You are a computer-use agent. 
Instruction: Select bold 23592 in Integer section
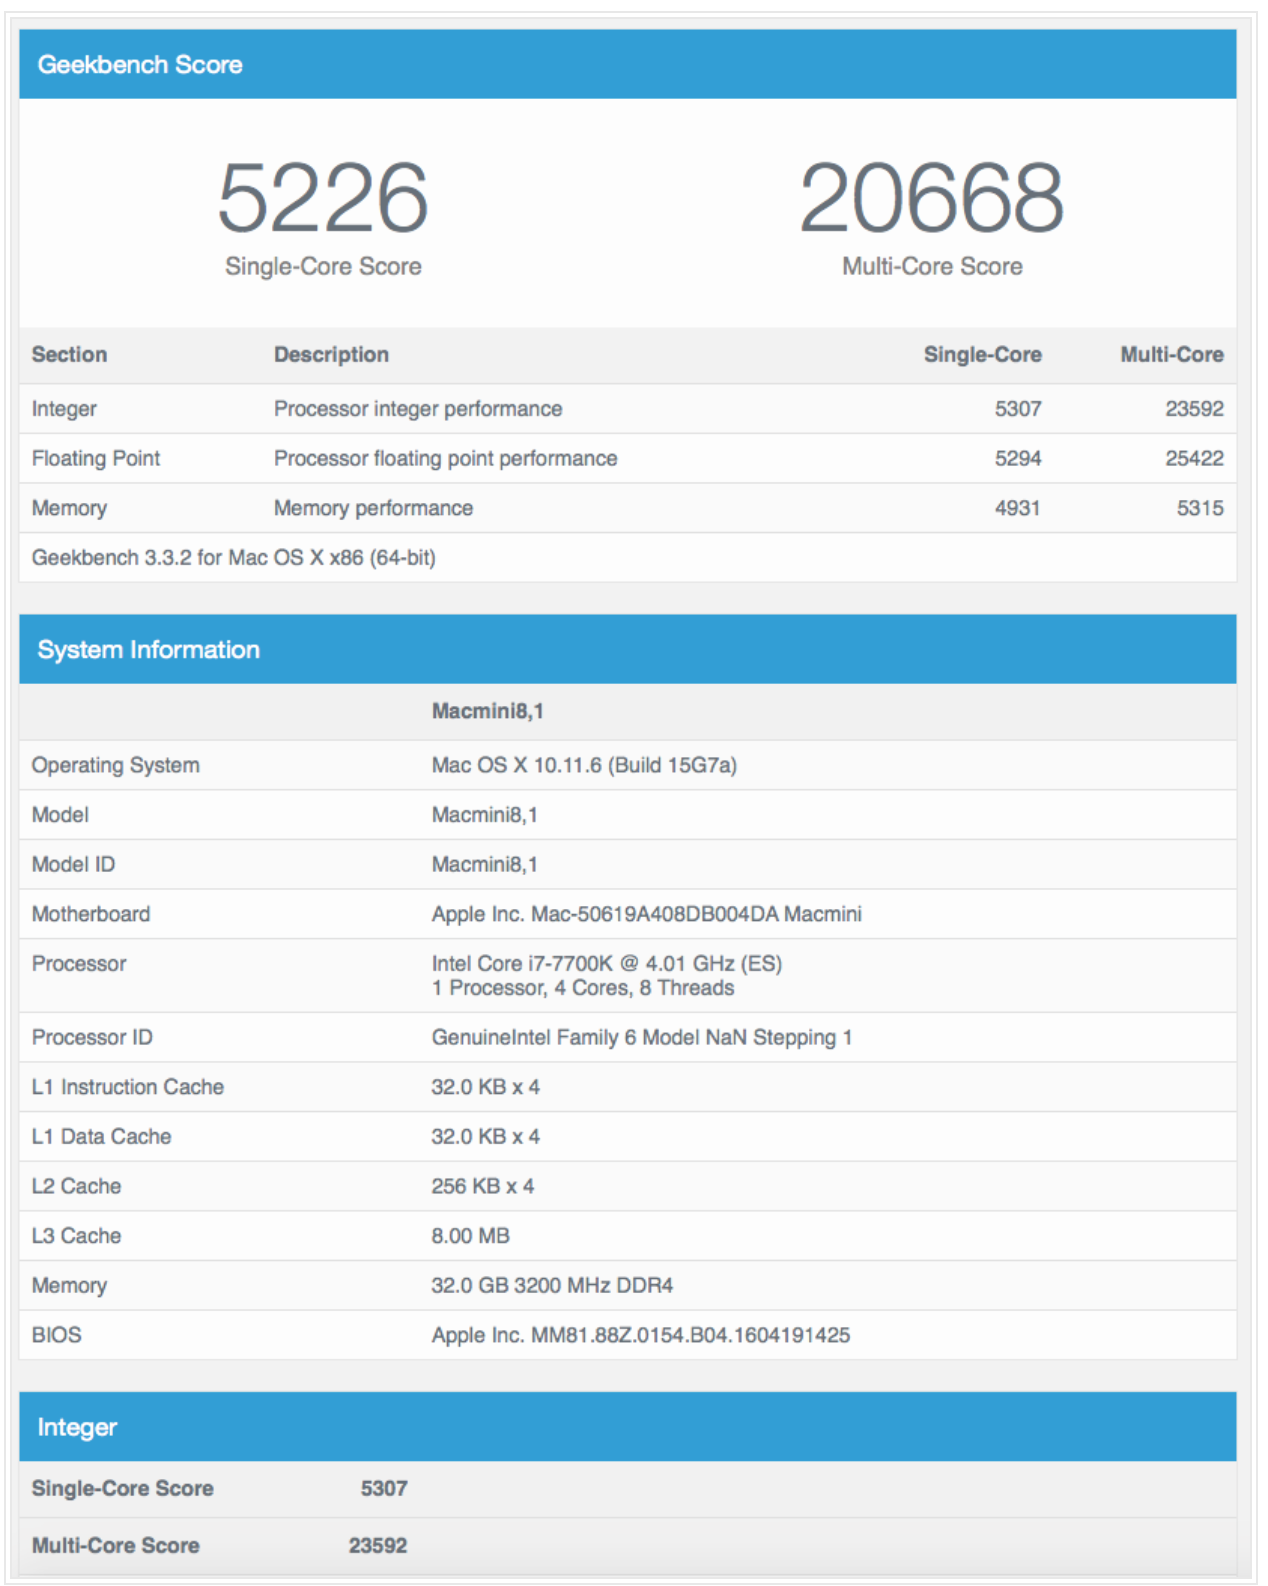(x=378, y=1545)
